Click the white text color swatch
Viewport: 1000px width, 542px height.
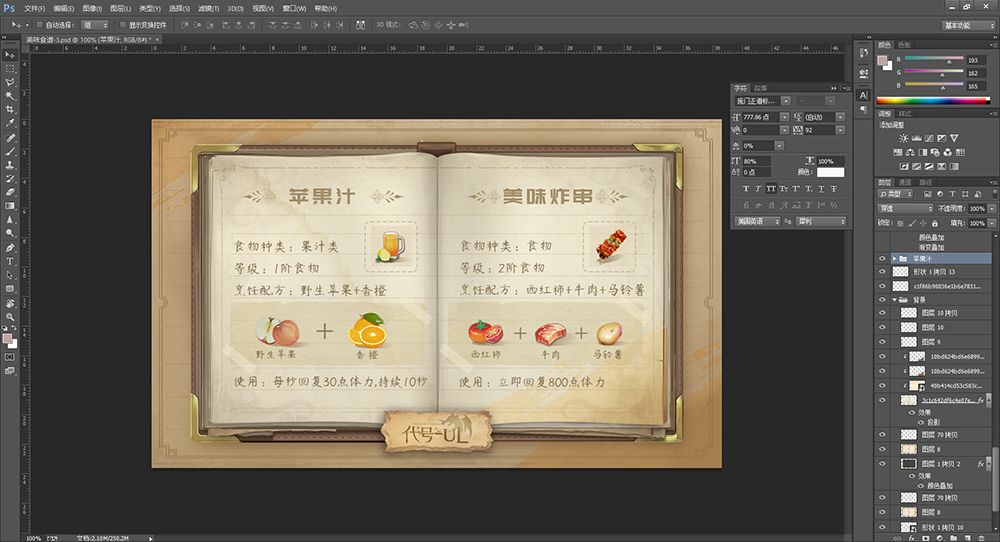point(830,173)
